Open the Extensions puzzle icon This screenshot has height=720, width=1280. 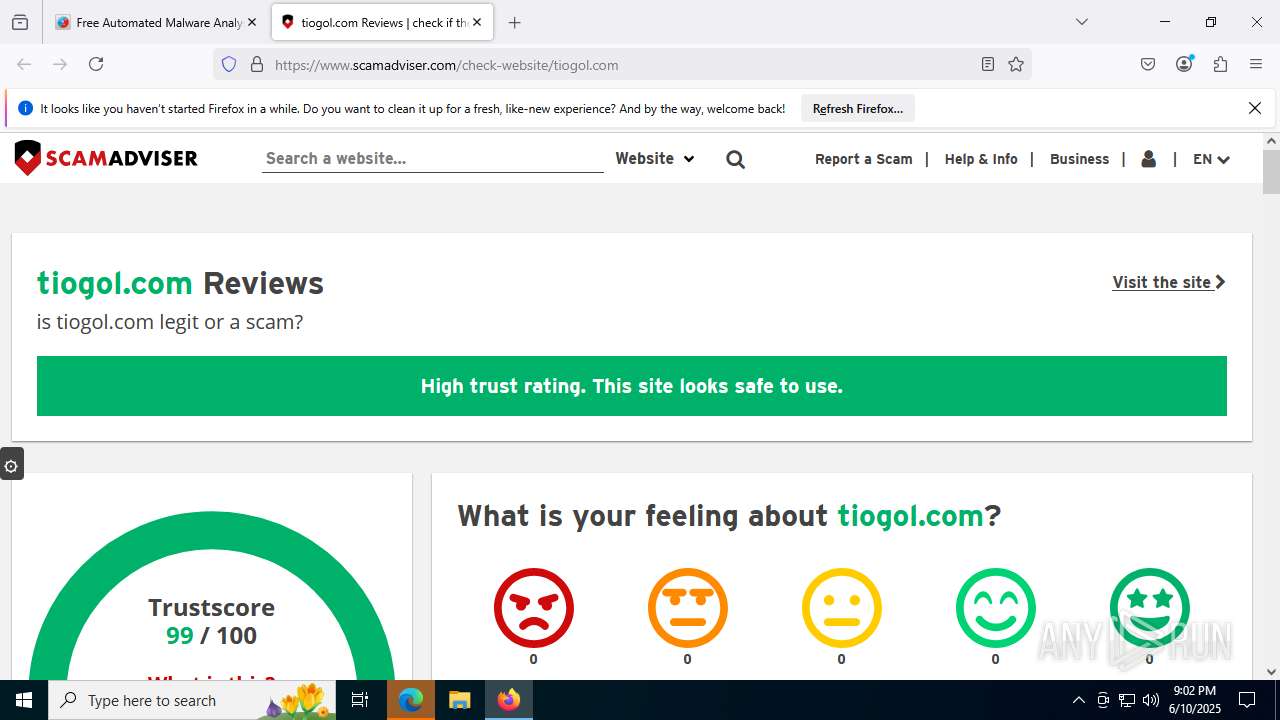[x=1220, y=64]
